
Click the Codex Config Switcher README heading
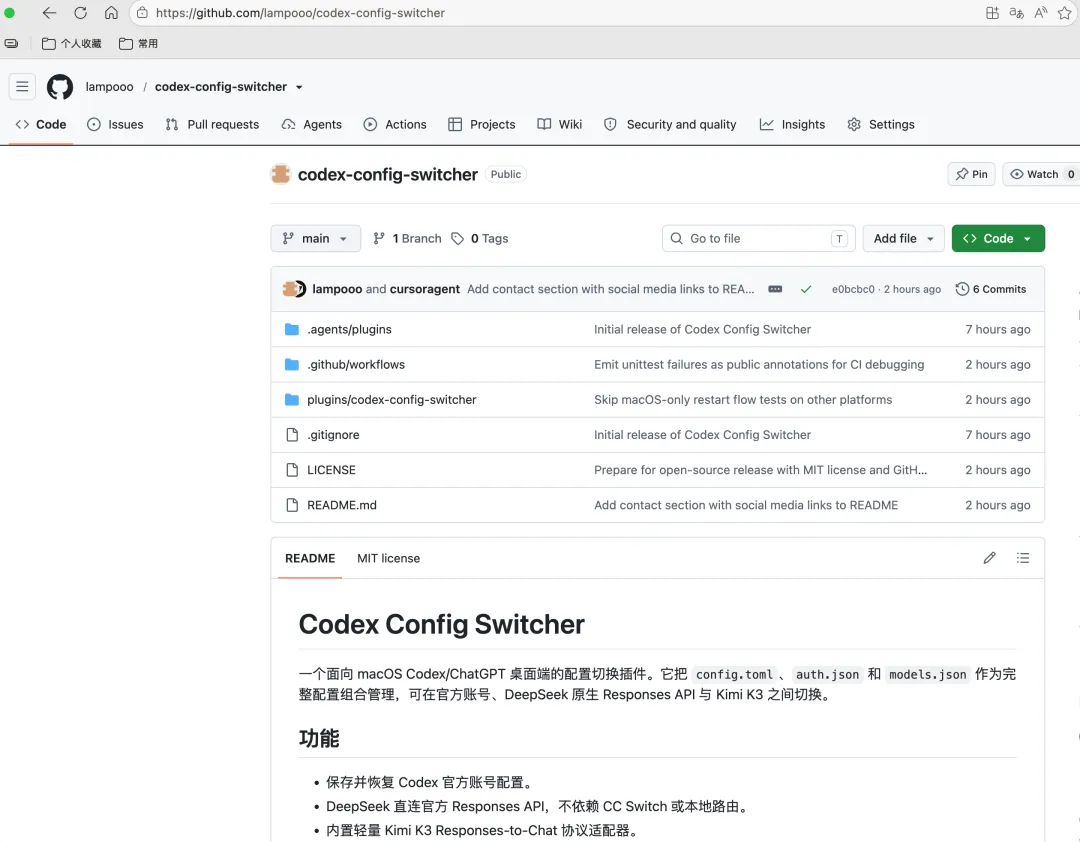(442, 624)
